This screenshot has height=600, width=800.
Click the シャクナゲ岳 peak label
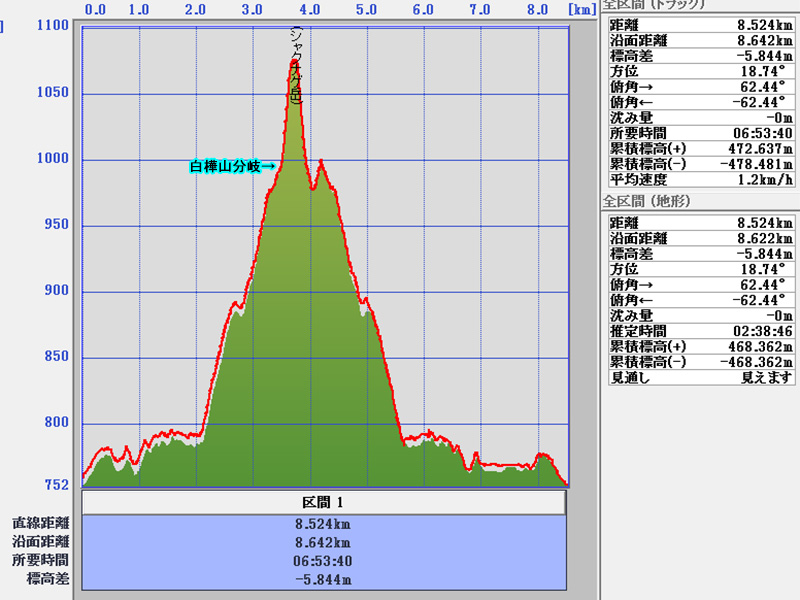(295, 64)
